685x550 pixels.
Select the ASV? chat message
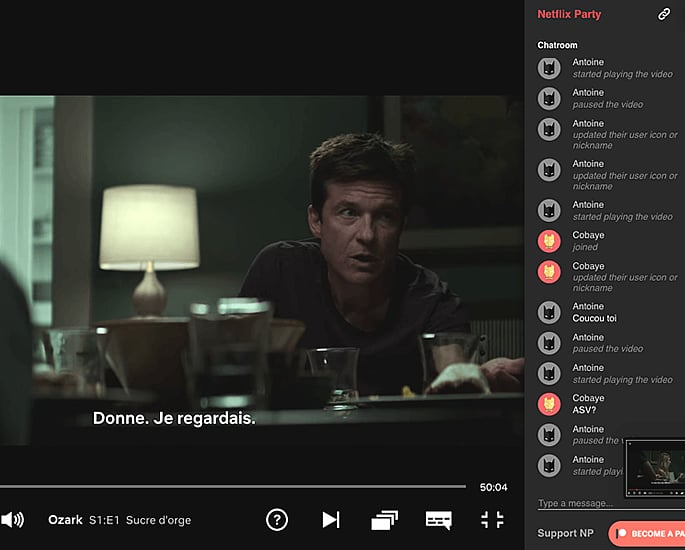click(x=584, y=410)
